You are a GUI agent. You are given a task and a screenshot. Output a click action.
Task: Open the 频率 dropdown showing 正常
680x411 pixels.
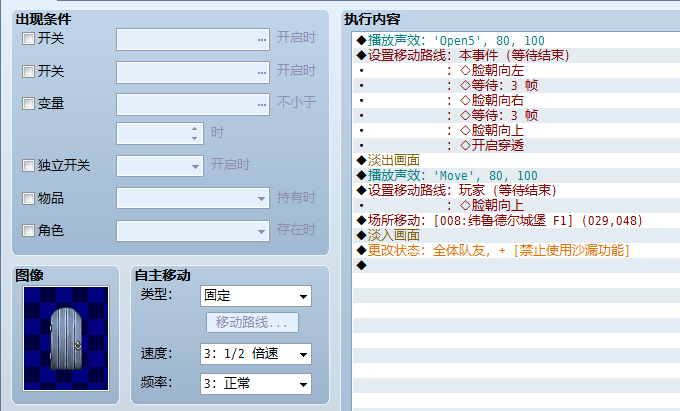[x=256, y=384]
